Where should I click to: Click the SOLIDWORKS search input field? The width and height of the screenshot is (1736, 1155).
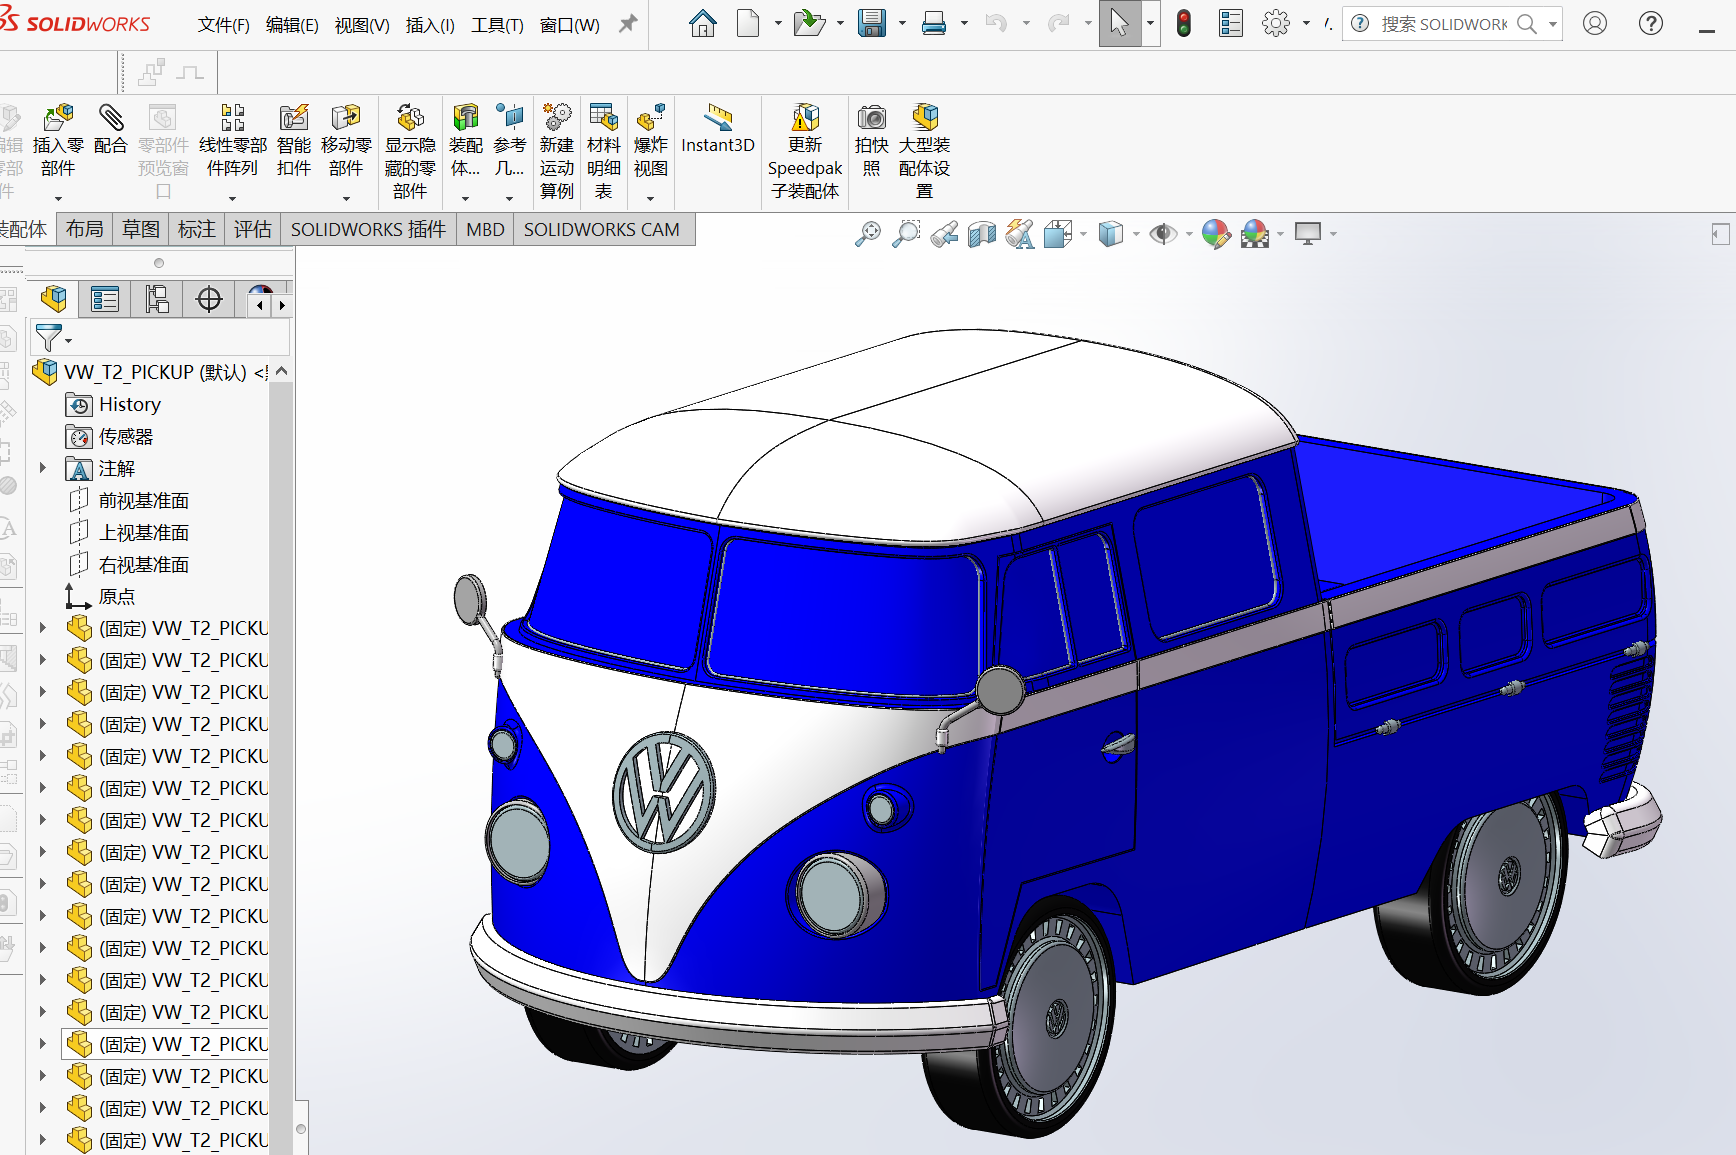point(1444,24)
